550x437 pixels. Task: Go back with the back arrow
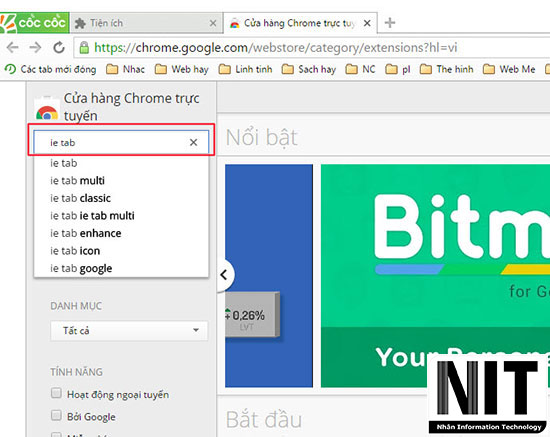(13, 48)
